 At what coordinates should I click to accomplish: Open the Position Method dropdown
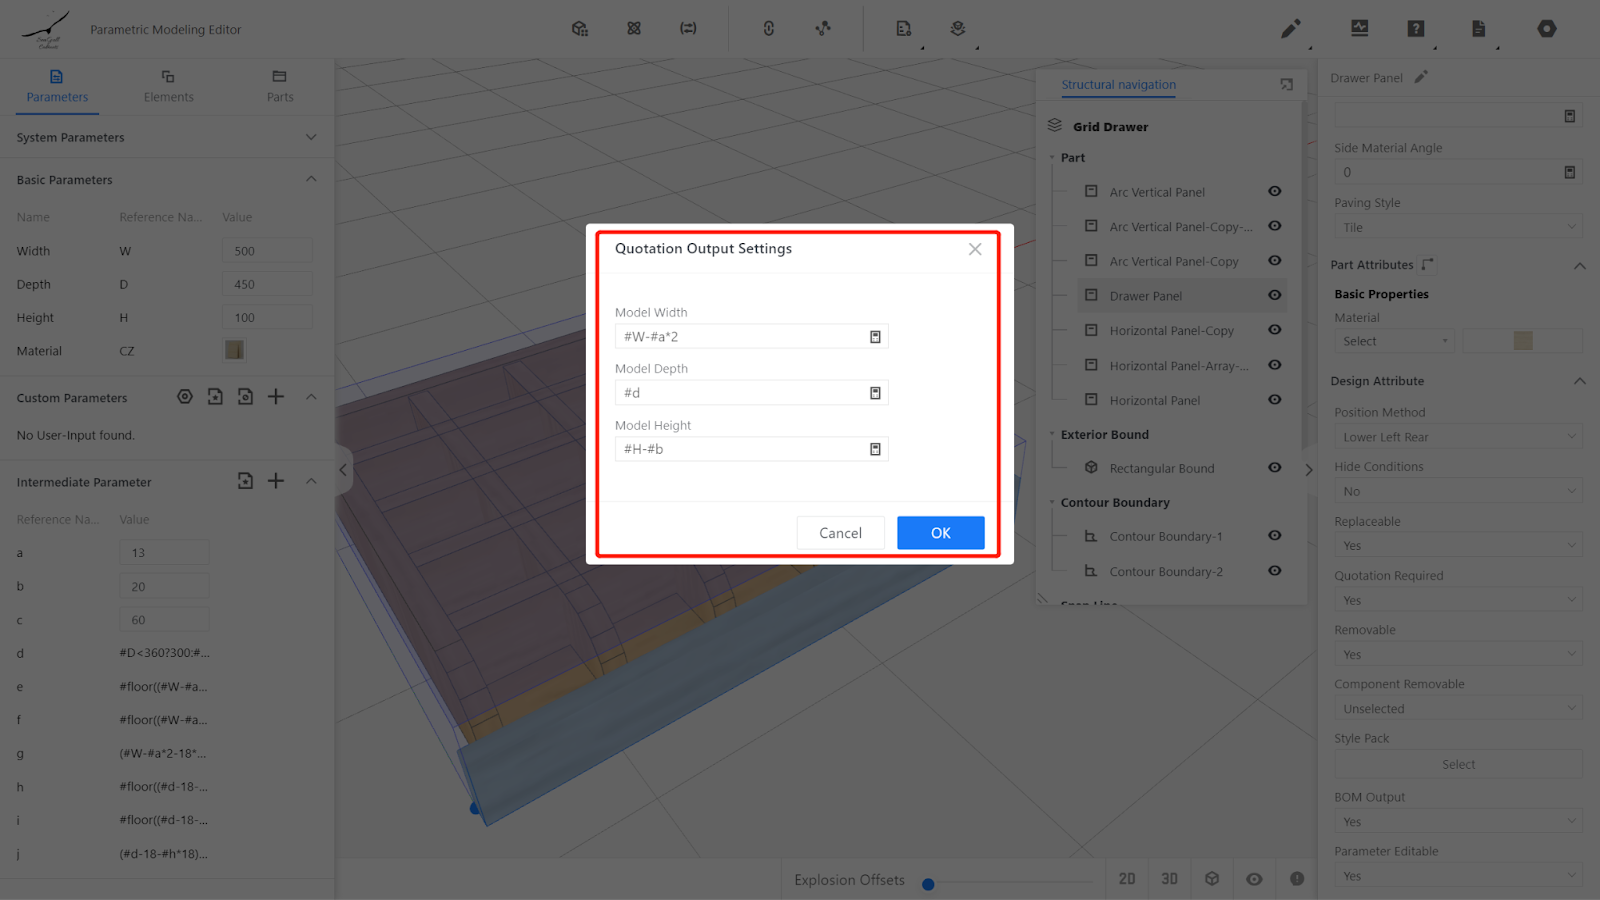click(x=1457, y=437)
